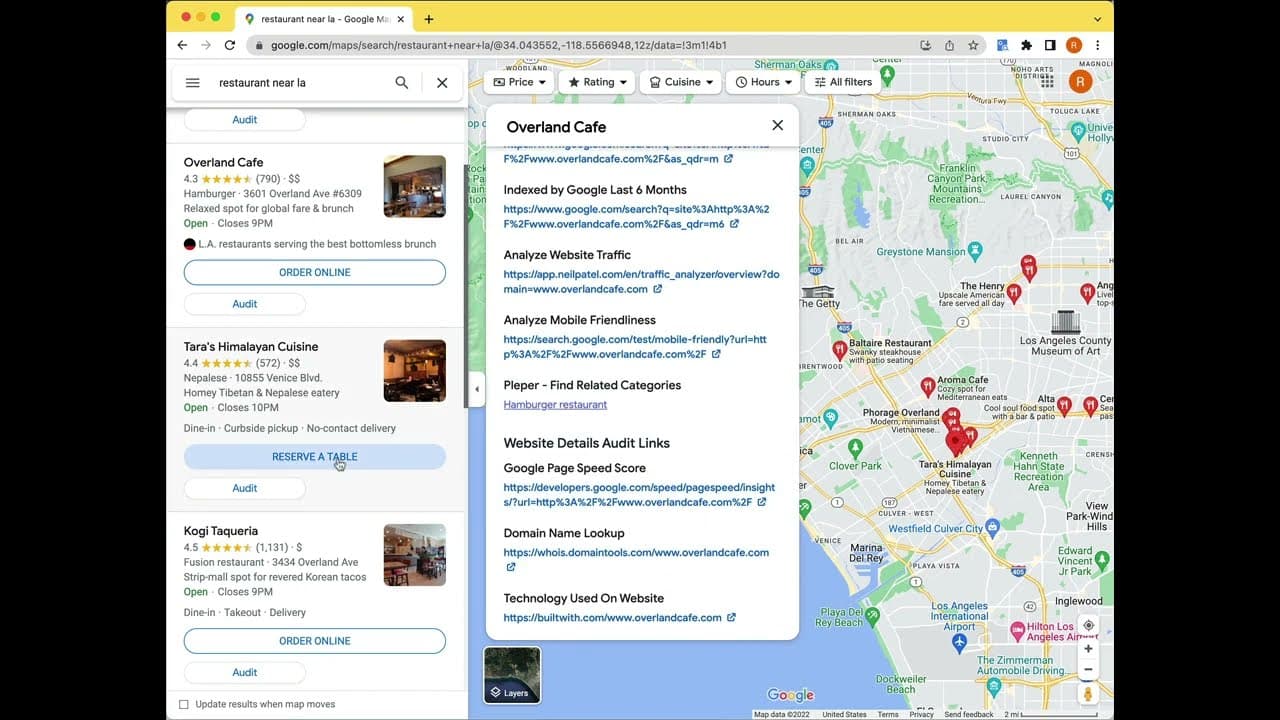Open a new browser tab
The height and width of the screenshot is (720, 1280).
click(x=429, y=19)
